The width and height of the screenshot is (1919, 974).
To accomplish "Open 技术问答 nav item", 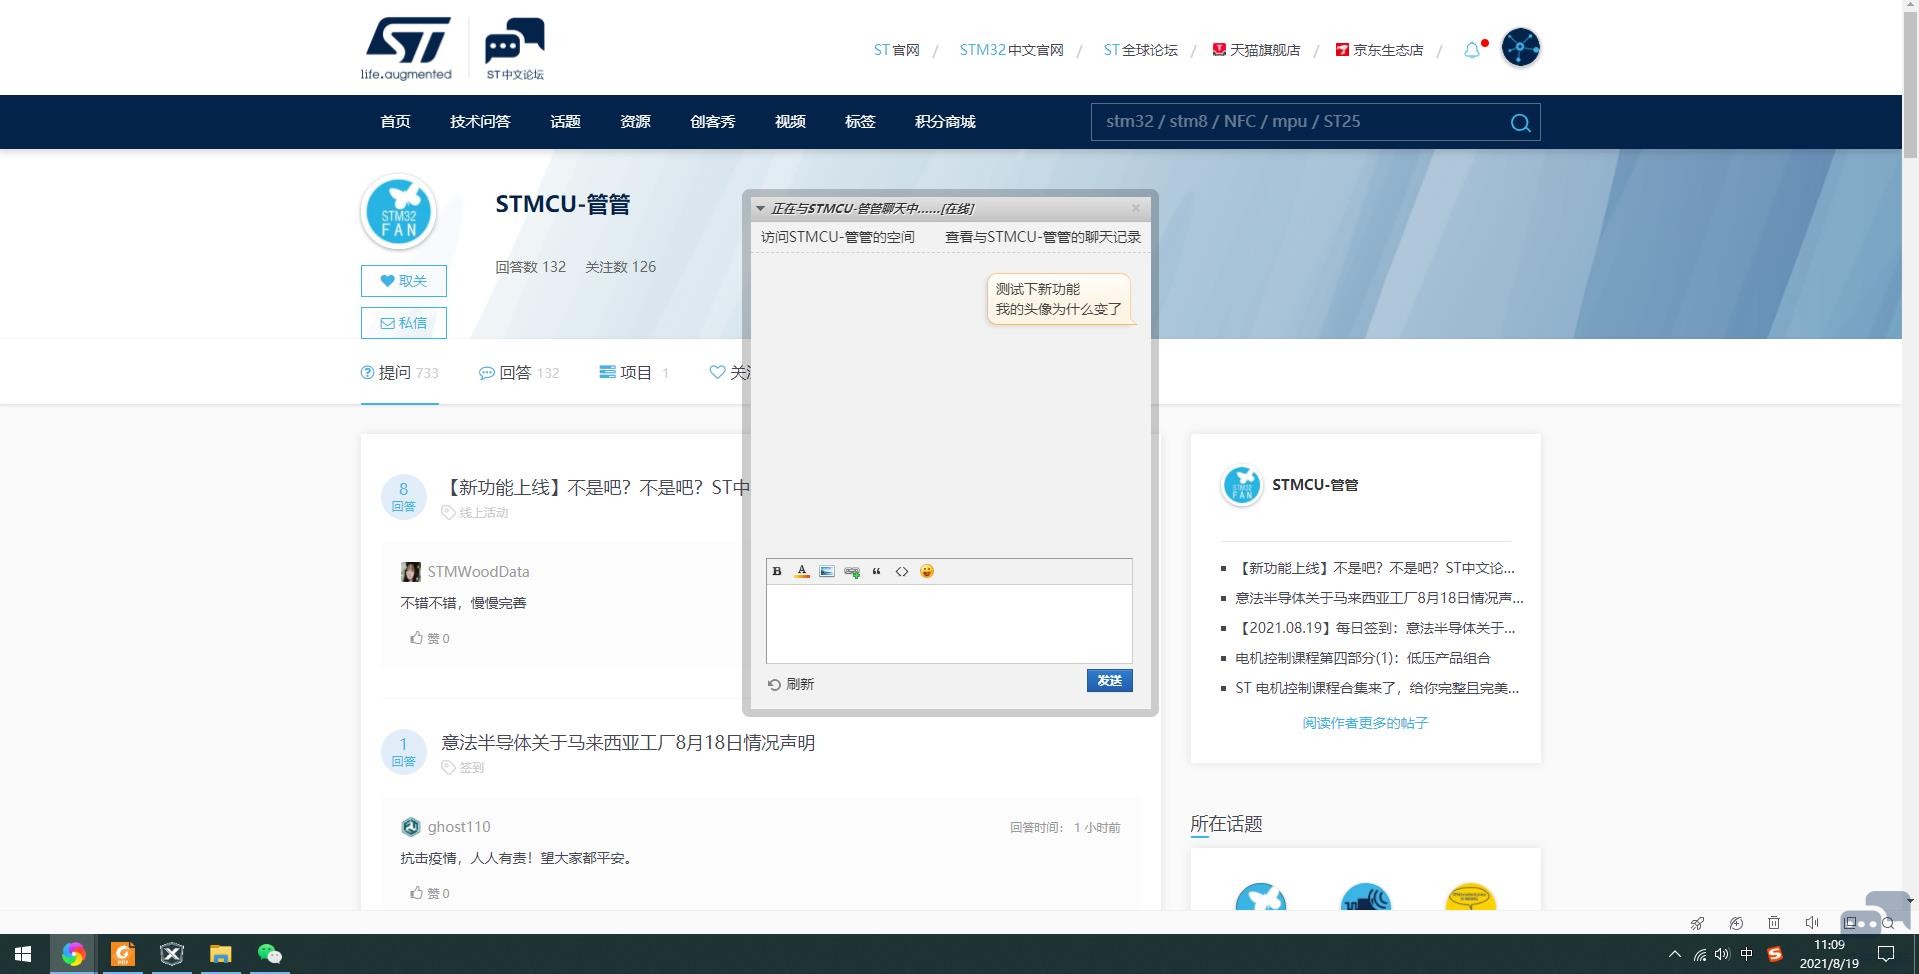I will click(480, 122).
